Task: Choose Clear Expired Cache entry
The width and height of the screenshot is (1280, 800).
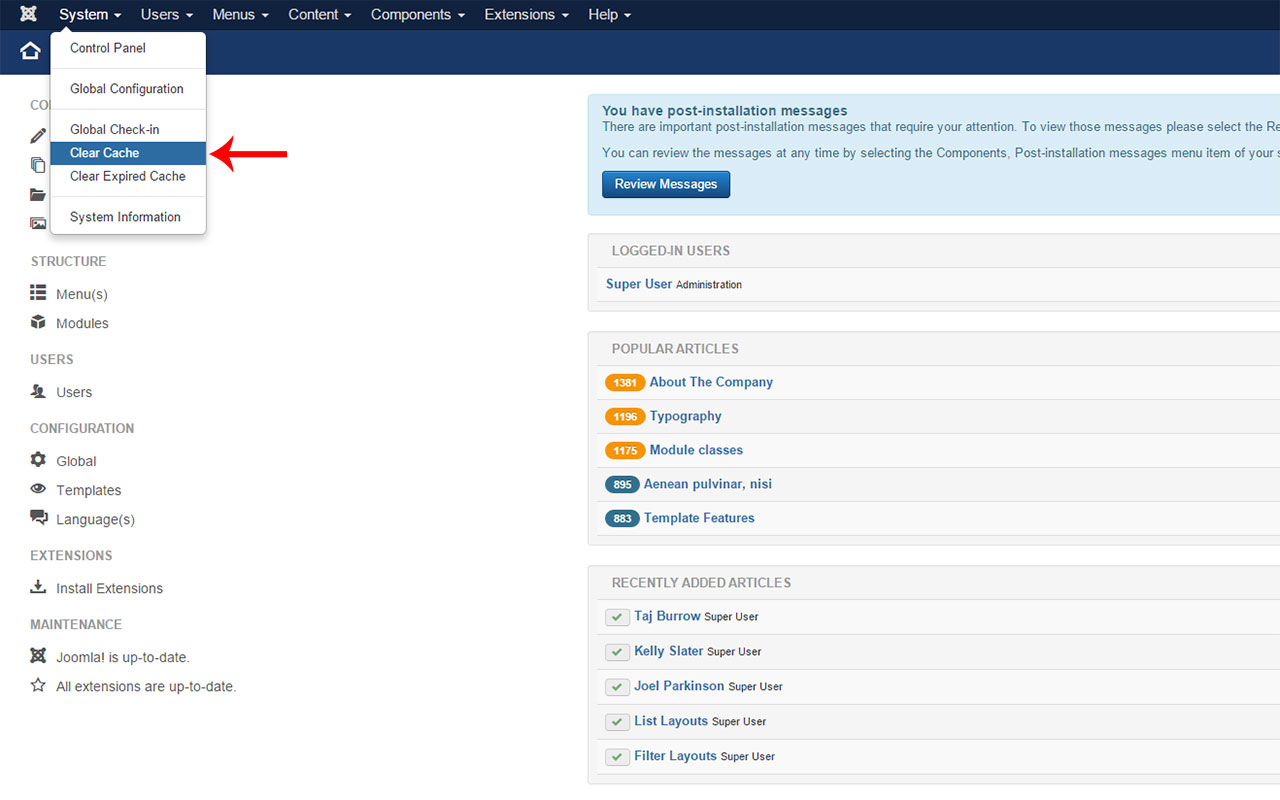Action: point(128,176)
